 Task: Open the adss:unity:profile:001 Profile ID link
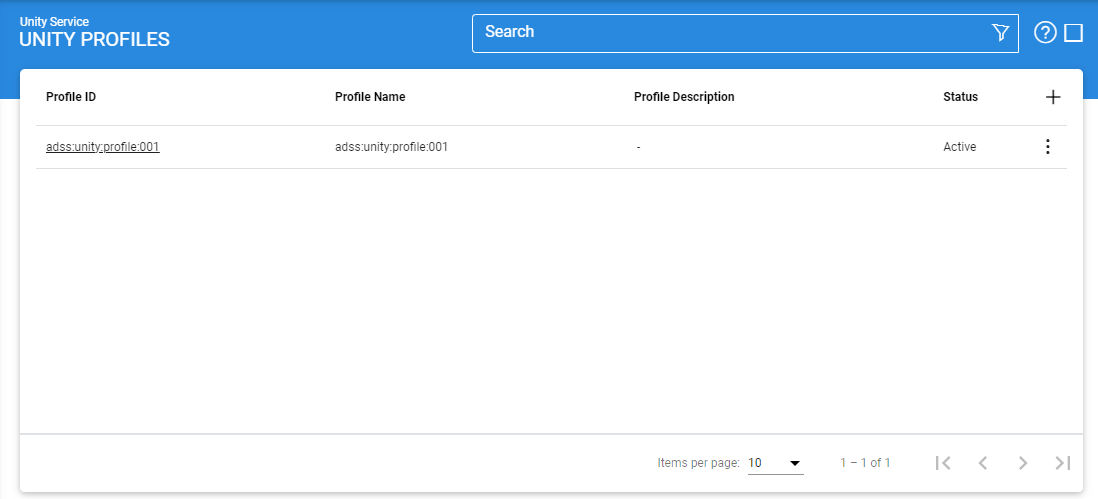click(103, 147)
